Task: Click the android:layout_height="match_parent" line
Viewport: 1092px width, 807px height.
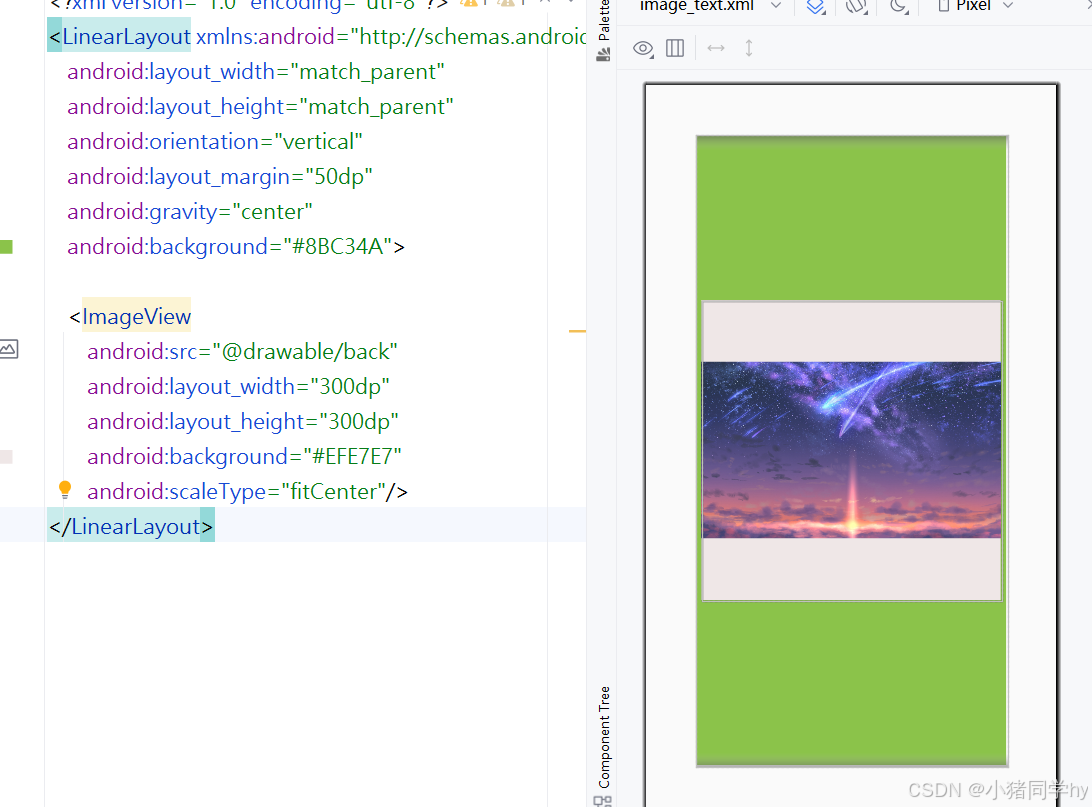Action: click(260, 107)
